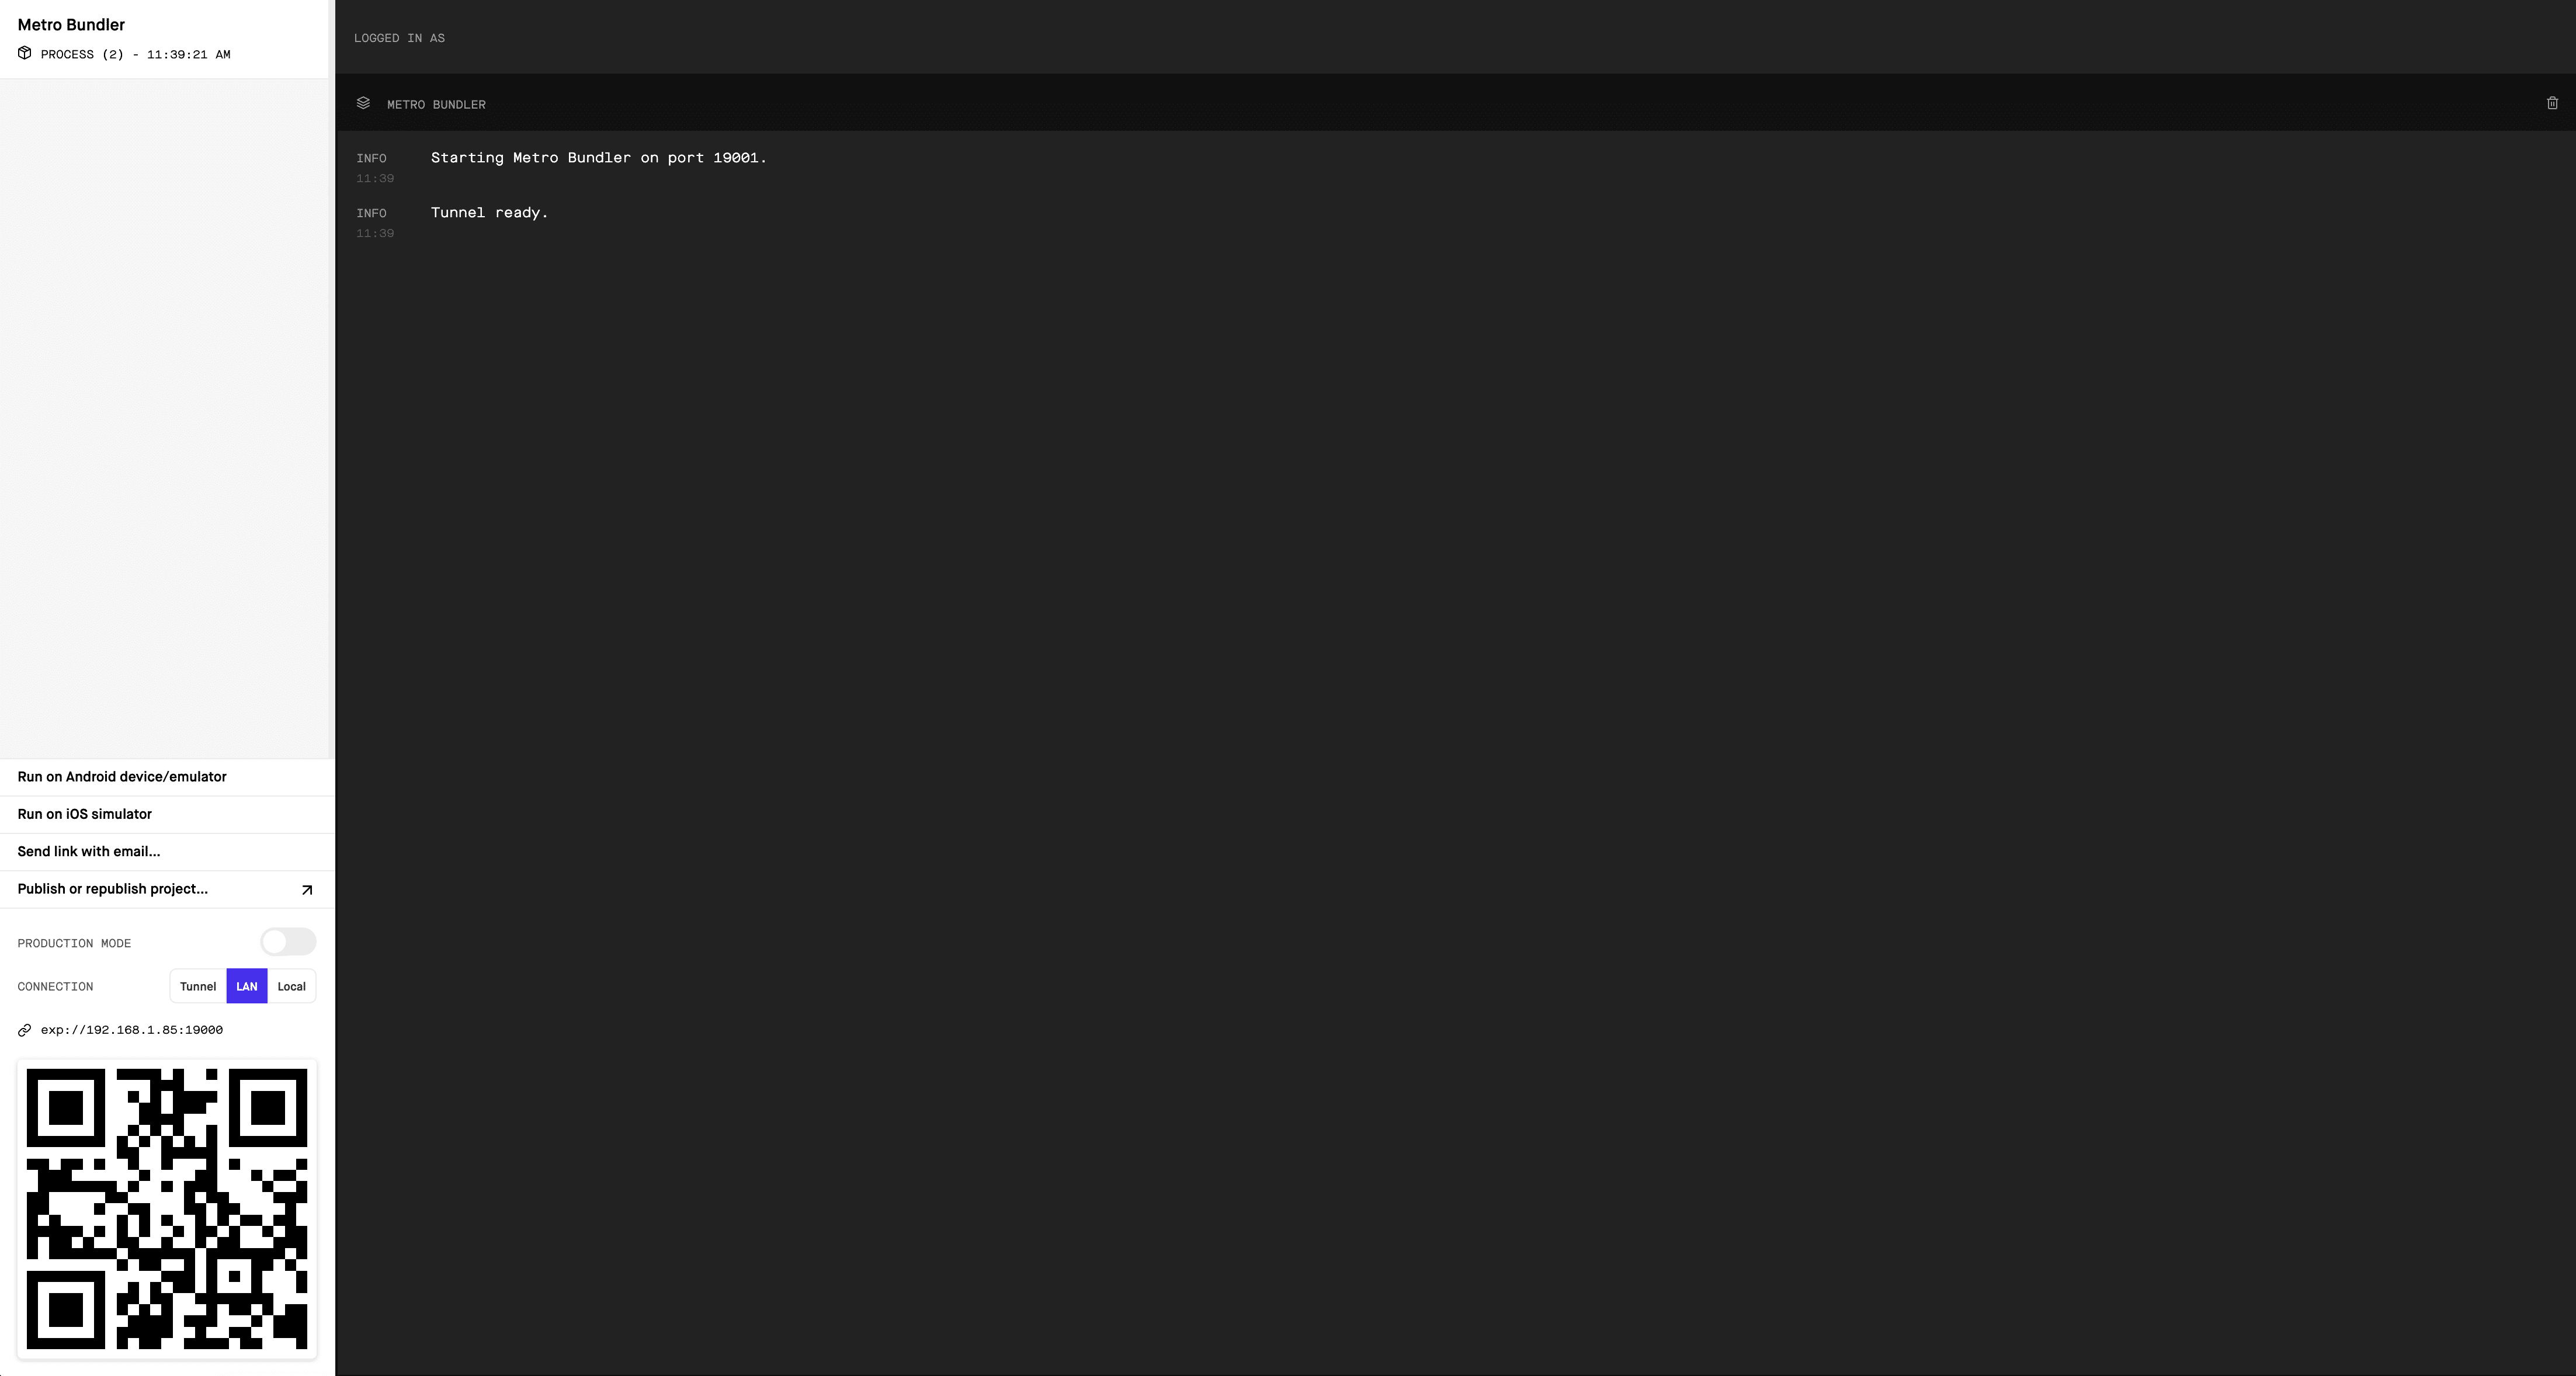This screenshot has width=2576, height=1376.
Task: Select the Tunnel connection tab
Action: click(x=197, y=986)
